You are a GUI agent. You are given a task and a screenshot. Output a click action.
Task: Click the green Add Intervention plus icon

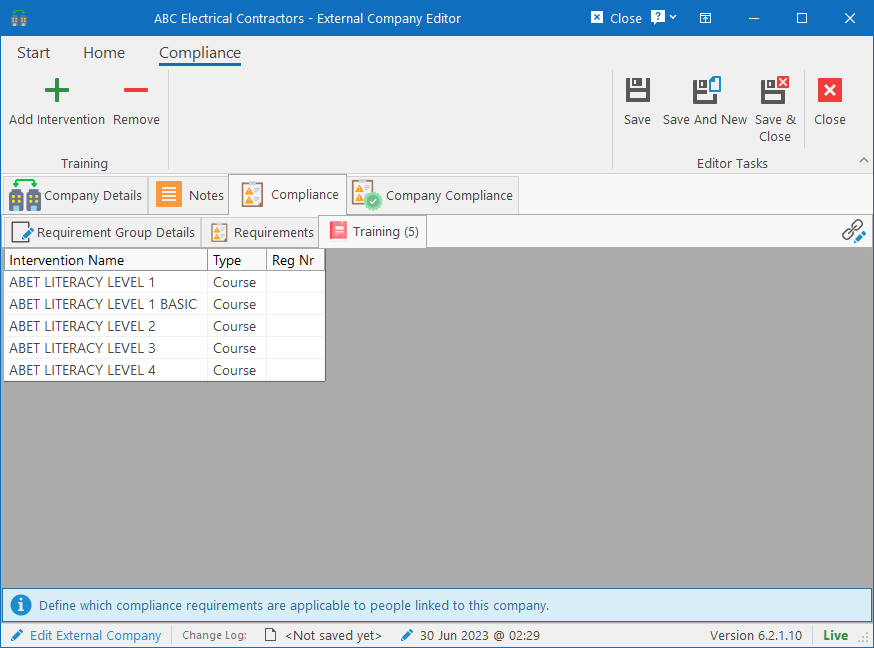(57, 90)
